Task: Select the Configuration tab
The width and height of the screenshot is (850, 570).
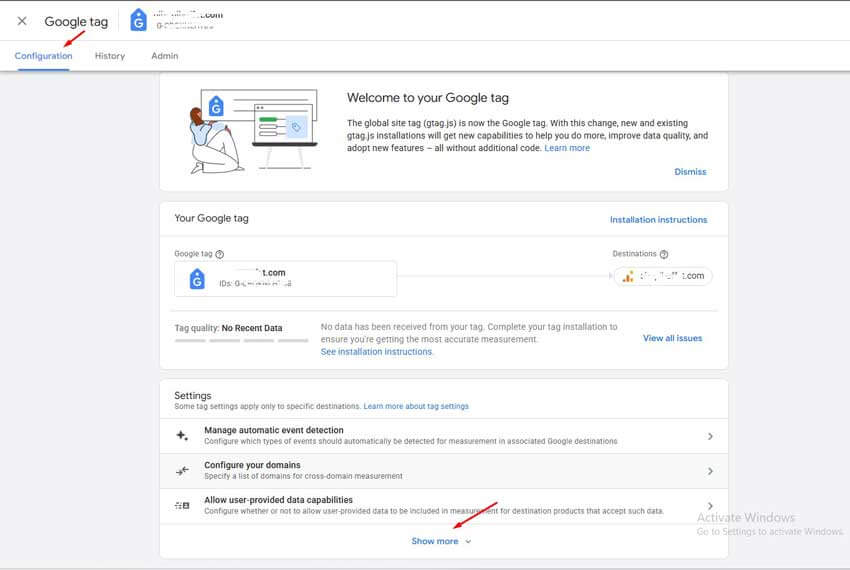Action: click(x=43, y=56)
